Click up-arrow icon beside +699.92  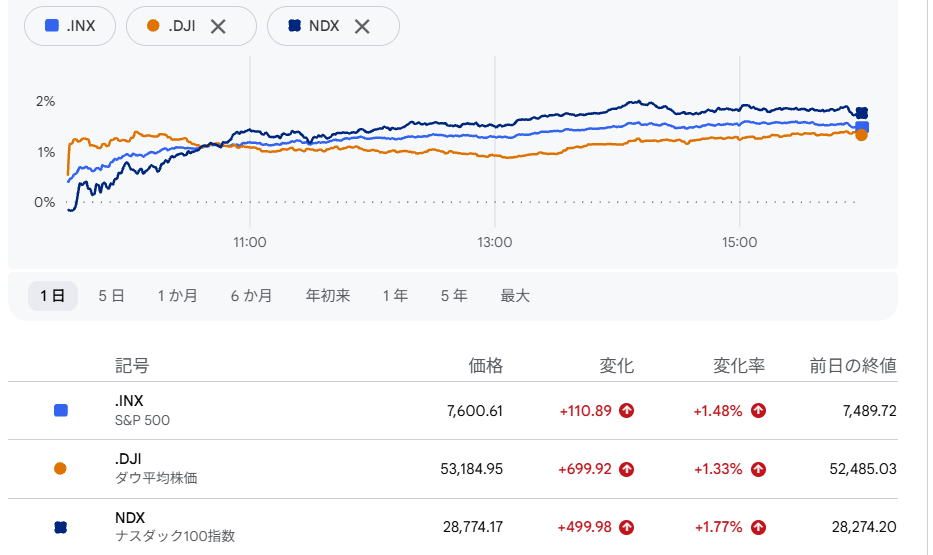click(x=627, y=469)
